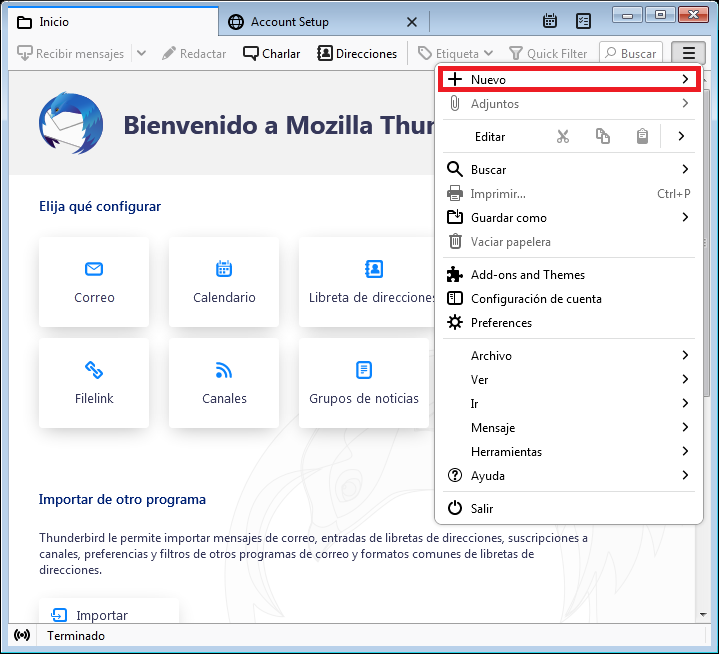Viewport: 719px width, 654px height.
Task: Expand the Nuevo submenu
Action: click(x=569, y=79)
